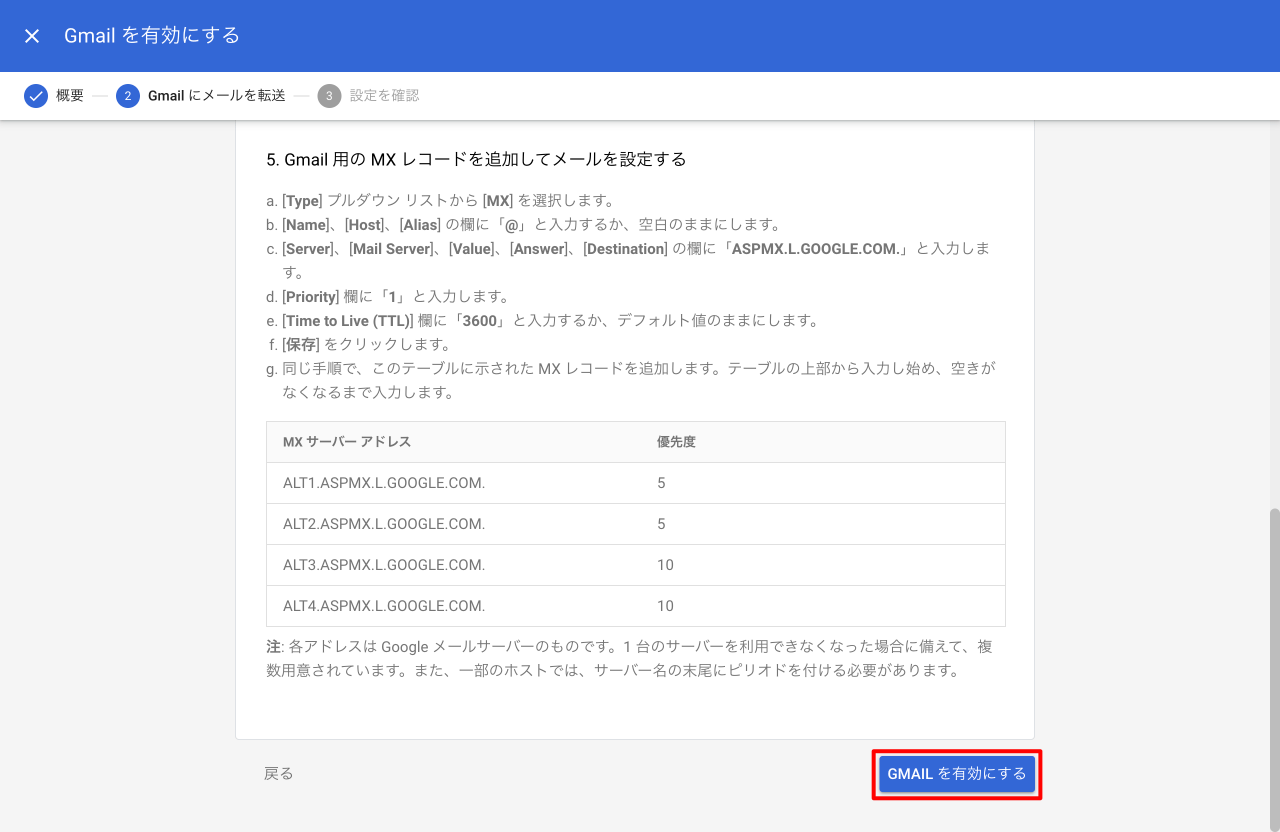Click the GMAIL を有効にする button
The width and height of the screenshot is (1280, 832).
point(957,774)
